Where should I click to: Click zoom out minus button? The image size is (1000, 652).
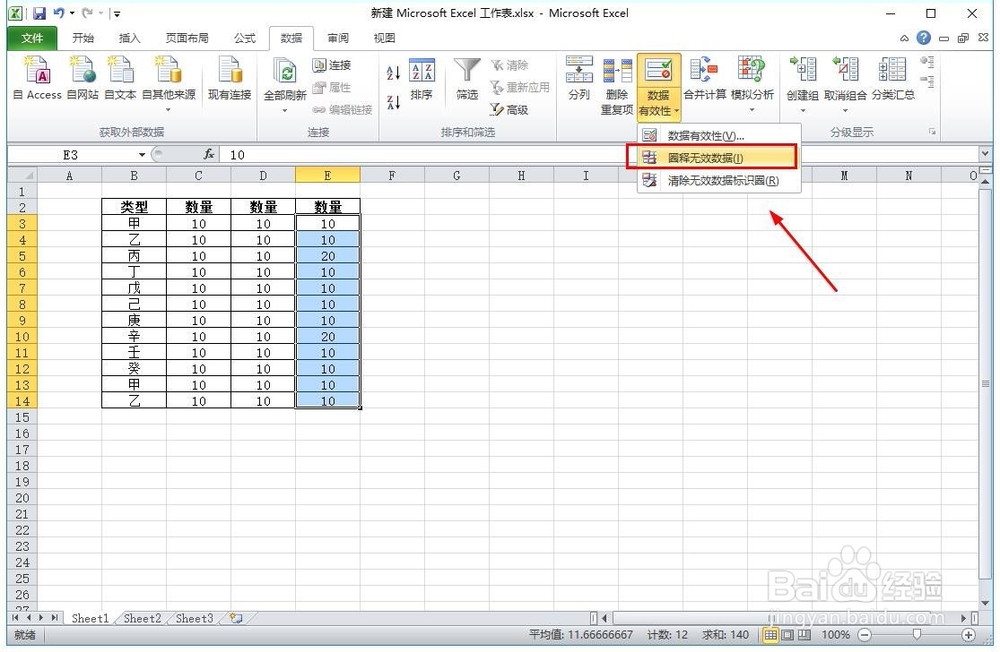pos(865,635)
